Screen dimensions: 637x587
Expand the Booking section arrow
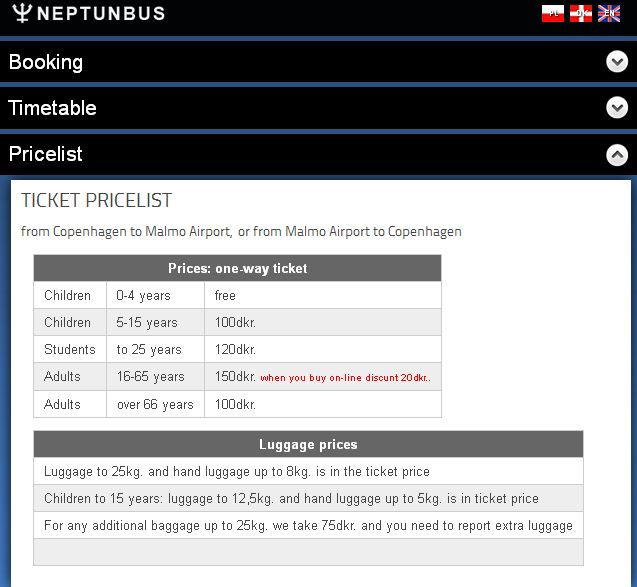tap(617, 62)
